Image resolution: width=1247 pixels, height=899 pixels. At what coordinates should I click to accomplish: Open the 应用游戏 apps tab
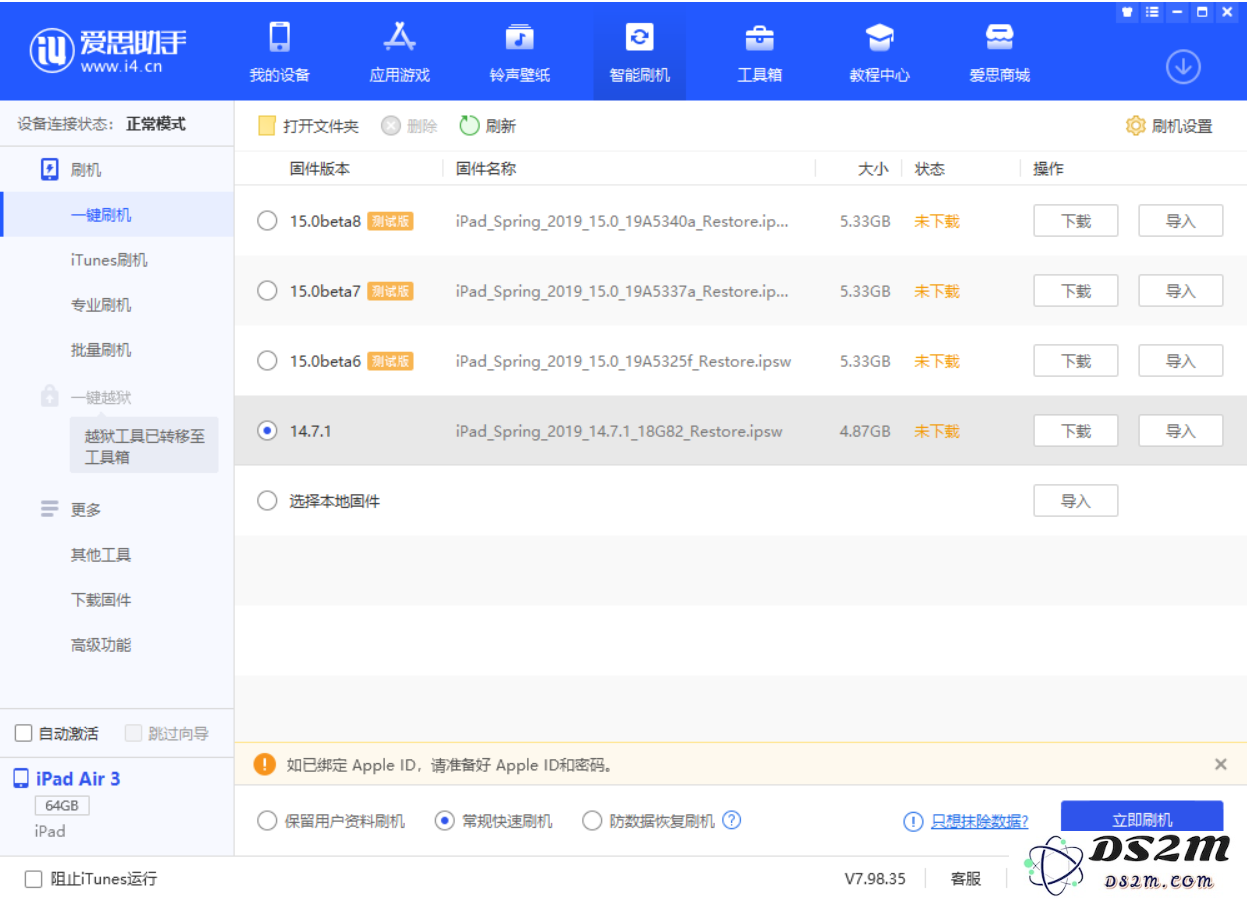coord(399,53)
